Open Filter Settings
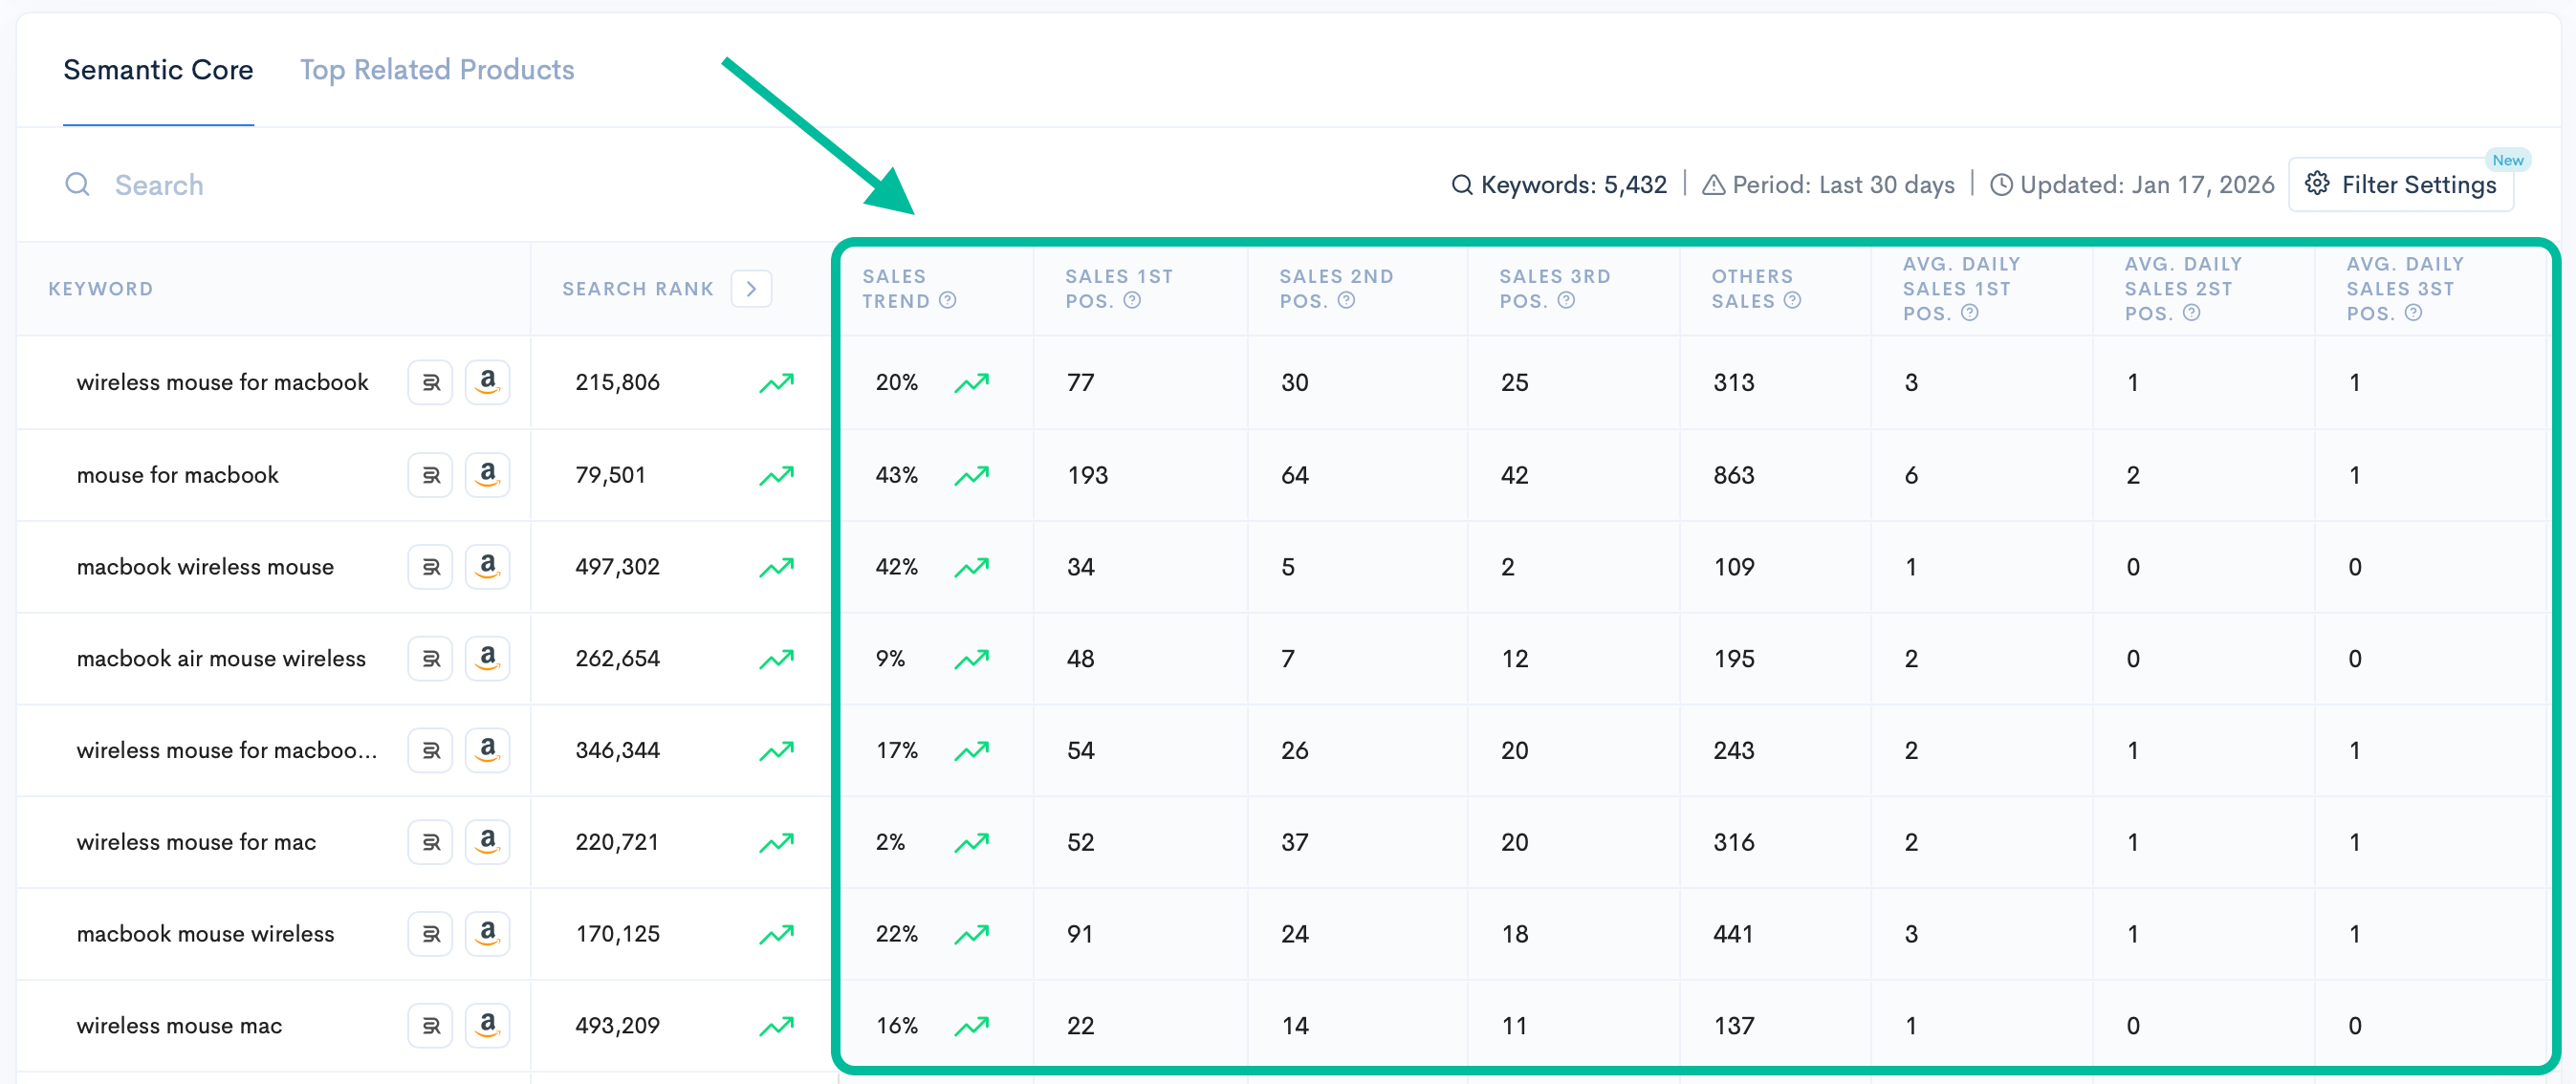 pos(2401,185)
